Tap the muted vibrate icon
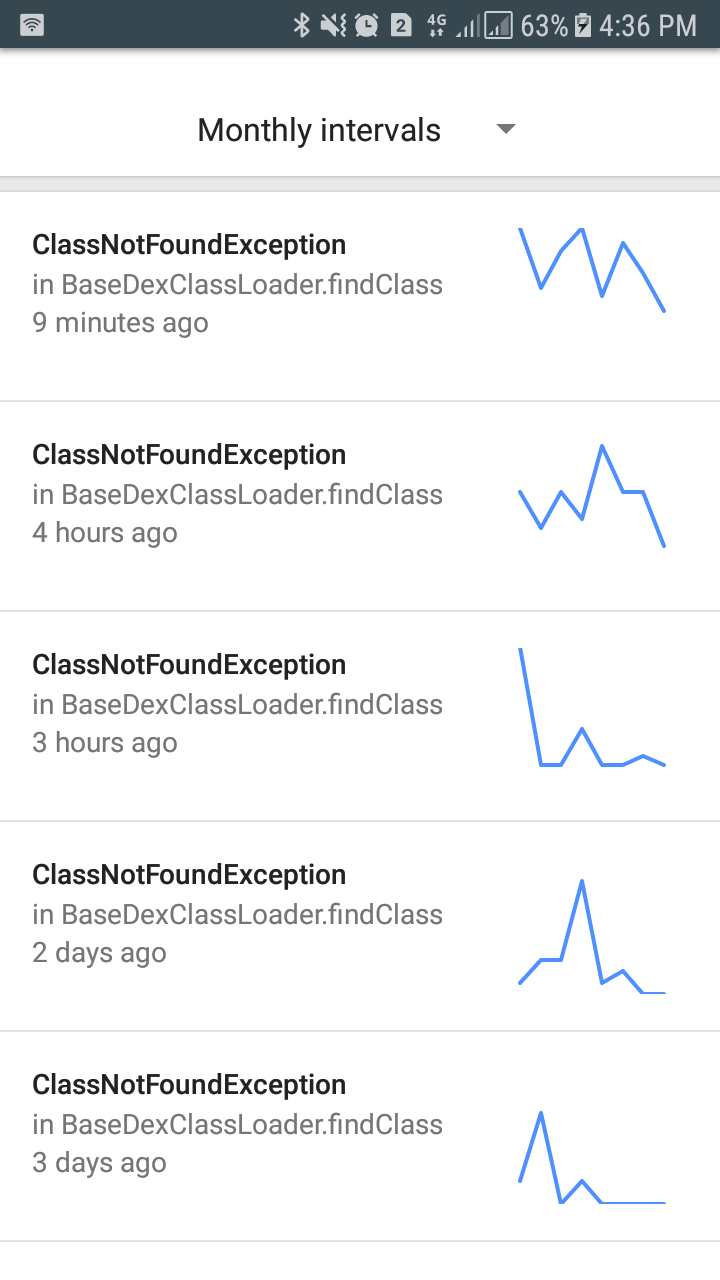The width and height of the screenshot is (720, 1280). 333,25
